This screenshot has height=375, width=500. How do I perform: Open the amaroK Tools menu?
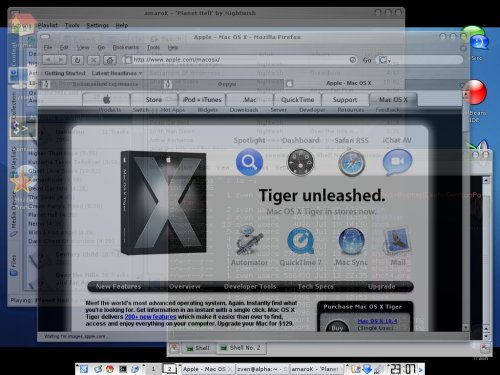tap(72, 25)
